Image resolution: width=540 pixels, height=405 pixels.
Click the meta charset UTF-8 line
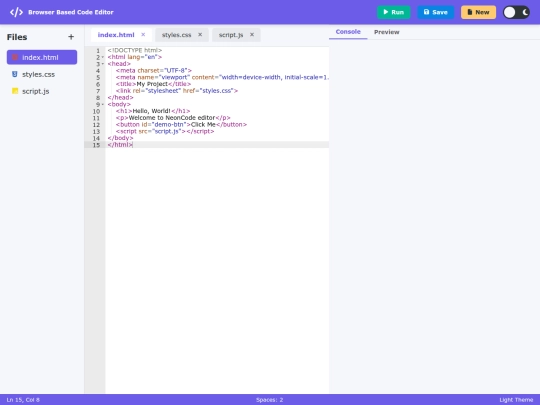click(154, 71)
